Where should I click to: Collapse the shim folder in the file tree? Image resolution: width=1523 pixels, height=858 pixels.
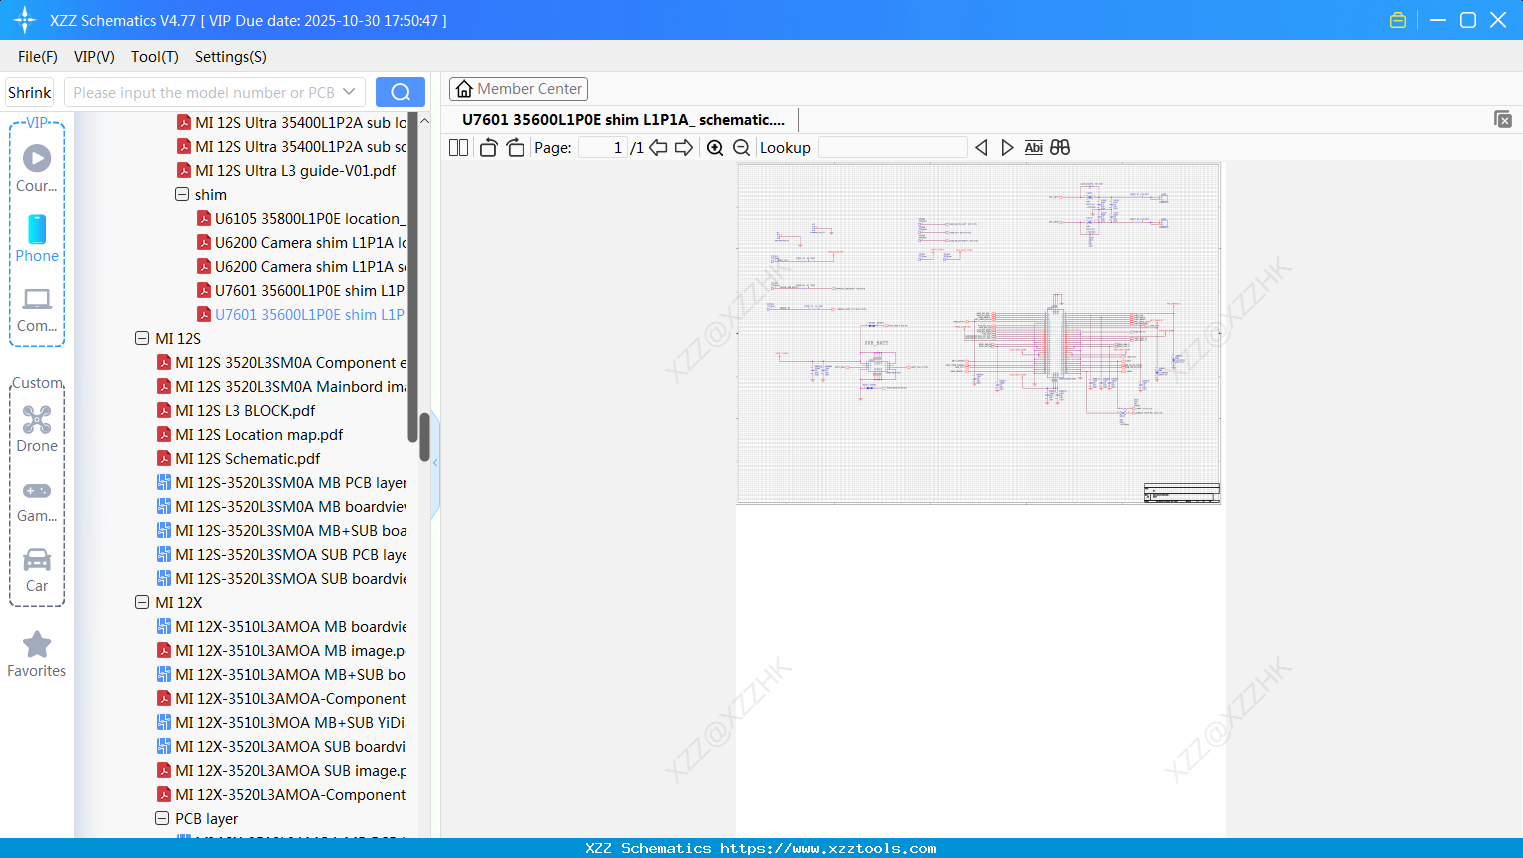pos(181,194)
